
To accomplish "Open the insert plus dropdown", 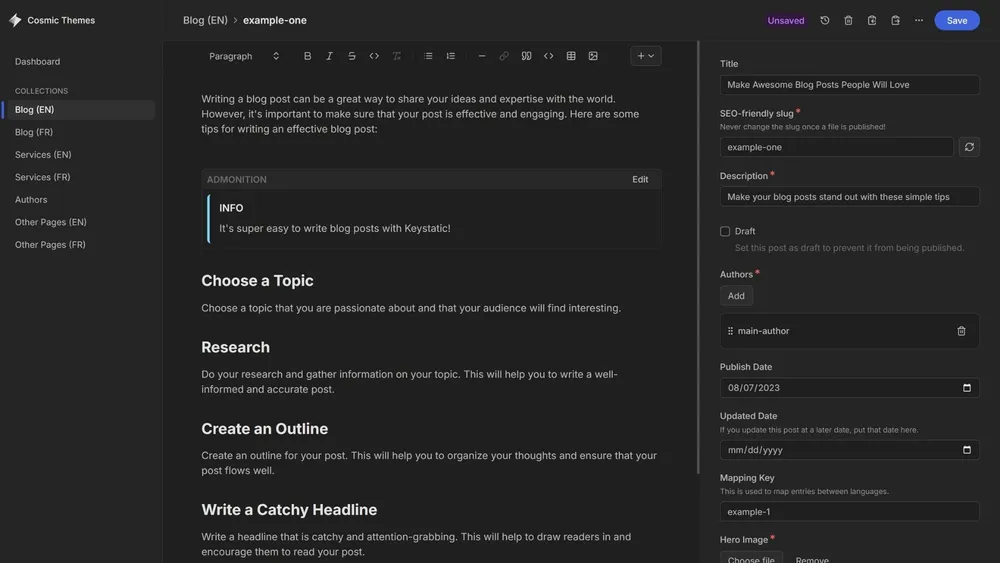I will [645, 56].
